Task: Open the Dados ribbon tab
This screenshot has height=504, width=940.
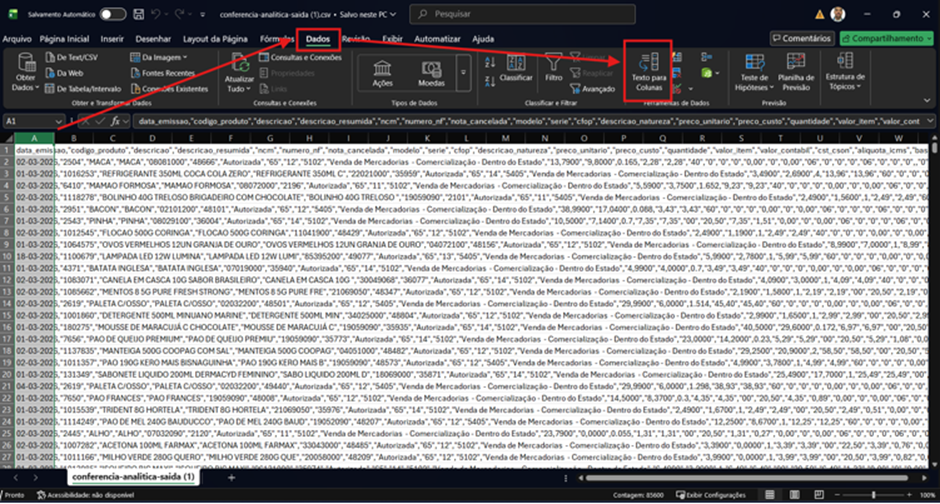Action: click(x=318, y=39)
